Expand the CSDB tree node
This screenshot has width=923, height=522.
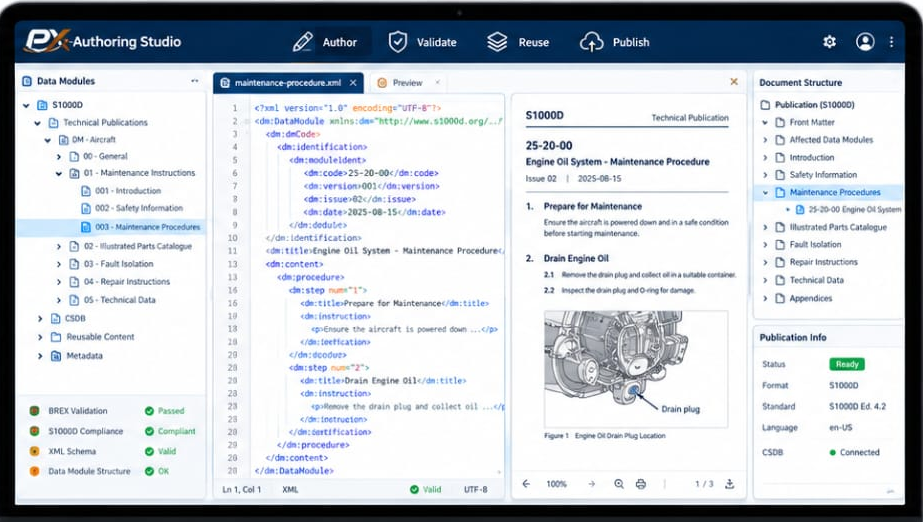tap(40, 318)
